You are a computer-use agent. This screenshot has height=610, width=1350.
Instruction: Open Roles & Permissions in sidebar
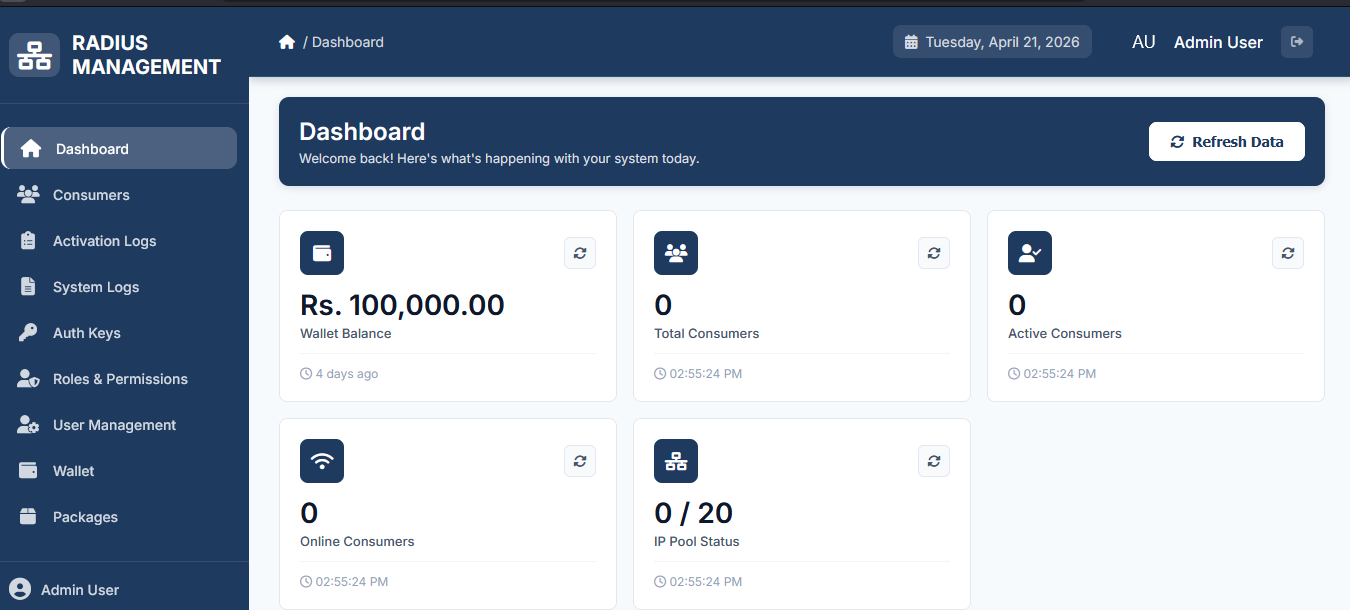pos(120,379)
